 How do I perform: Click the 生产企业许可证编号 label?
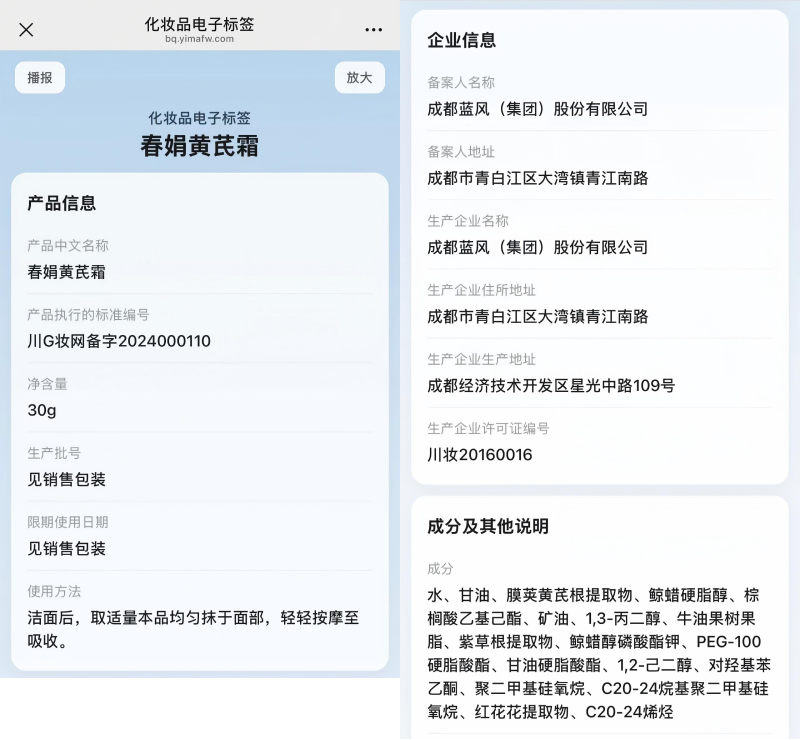coord(488,429)
